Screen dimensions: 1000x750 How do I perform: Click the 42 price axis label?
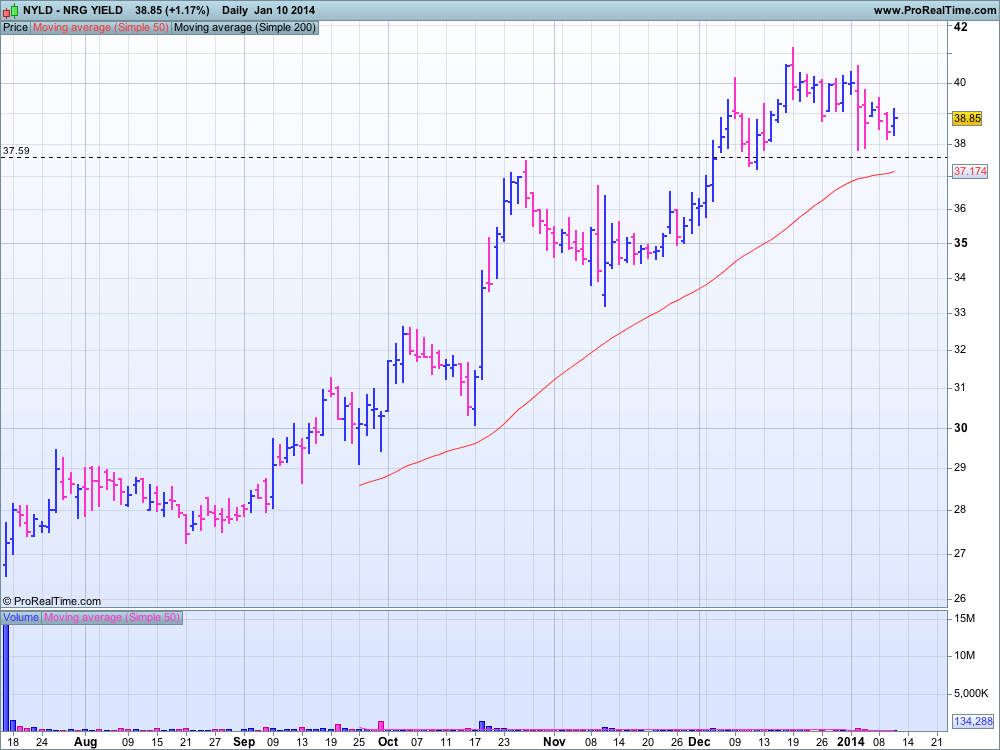coord(960,27)
